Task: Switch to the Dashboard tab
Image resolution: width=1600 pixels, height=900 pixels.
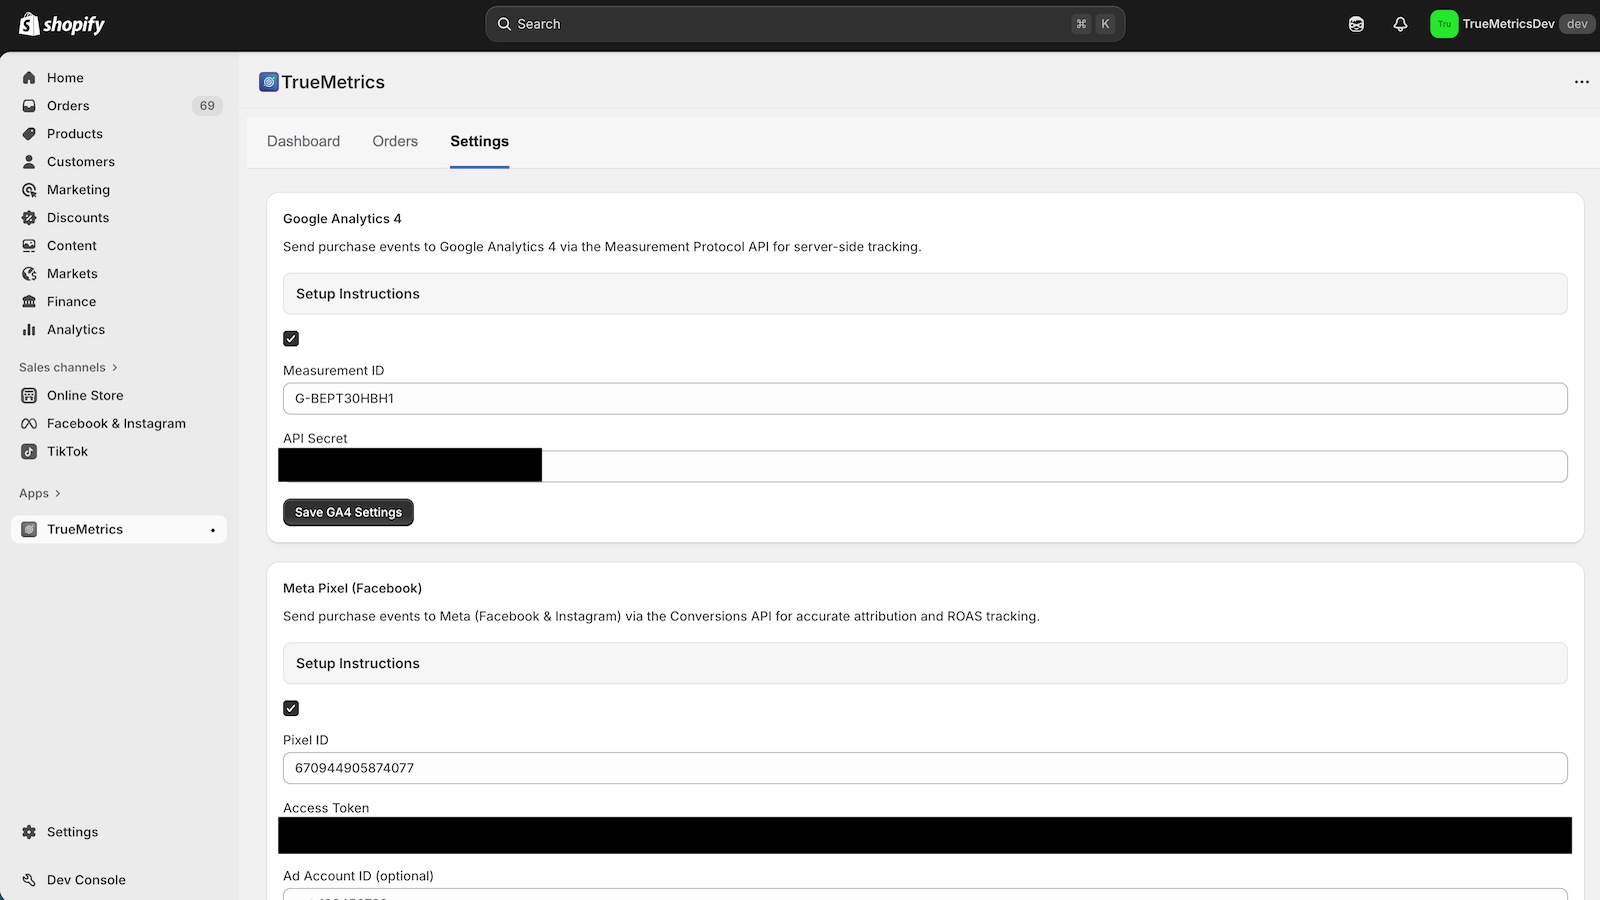Action: tap(303, 142)
